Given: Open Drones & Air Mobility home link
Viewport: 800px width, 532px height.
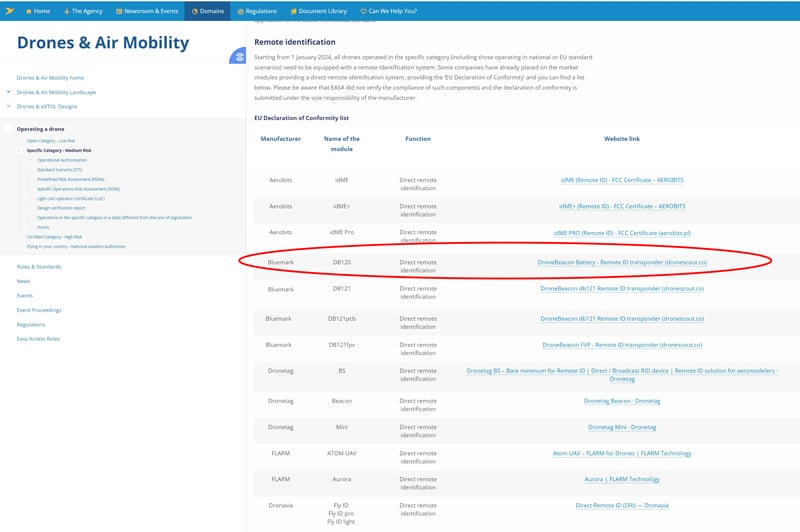Looking at the screenshot, I should pos(49,77).
